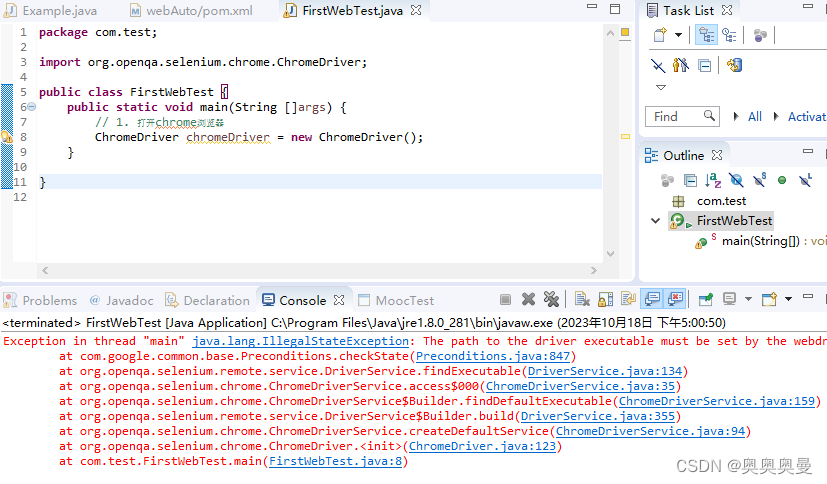Close the Outline view
Viewport: 827px width, 484px height.
pyautogui.click(x=717, y=155)
